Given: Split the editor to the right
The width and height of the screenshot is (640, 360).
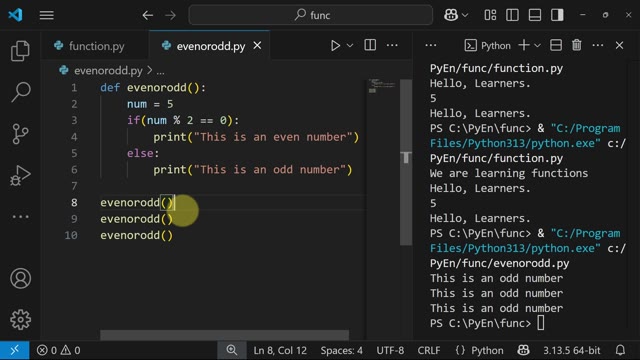Looking at the screenshot, I should 370,45.
